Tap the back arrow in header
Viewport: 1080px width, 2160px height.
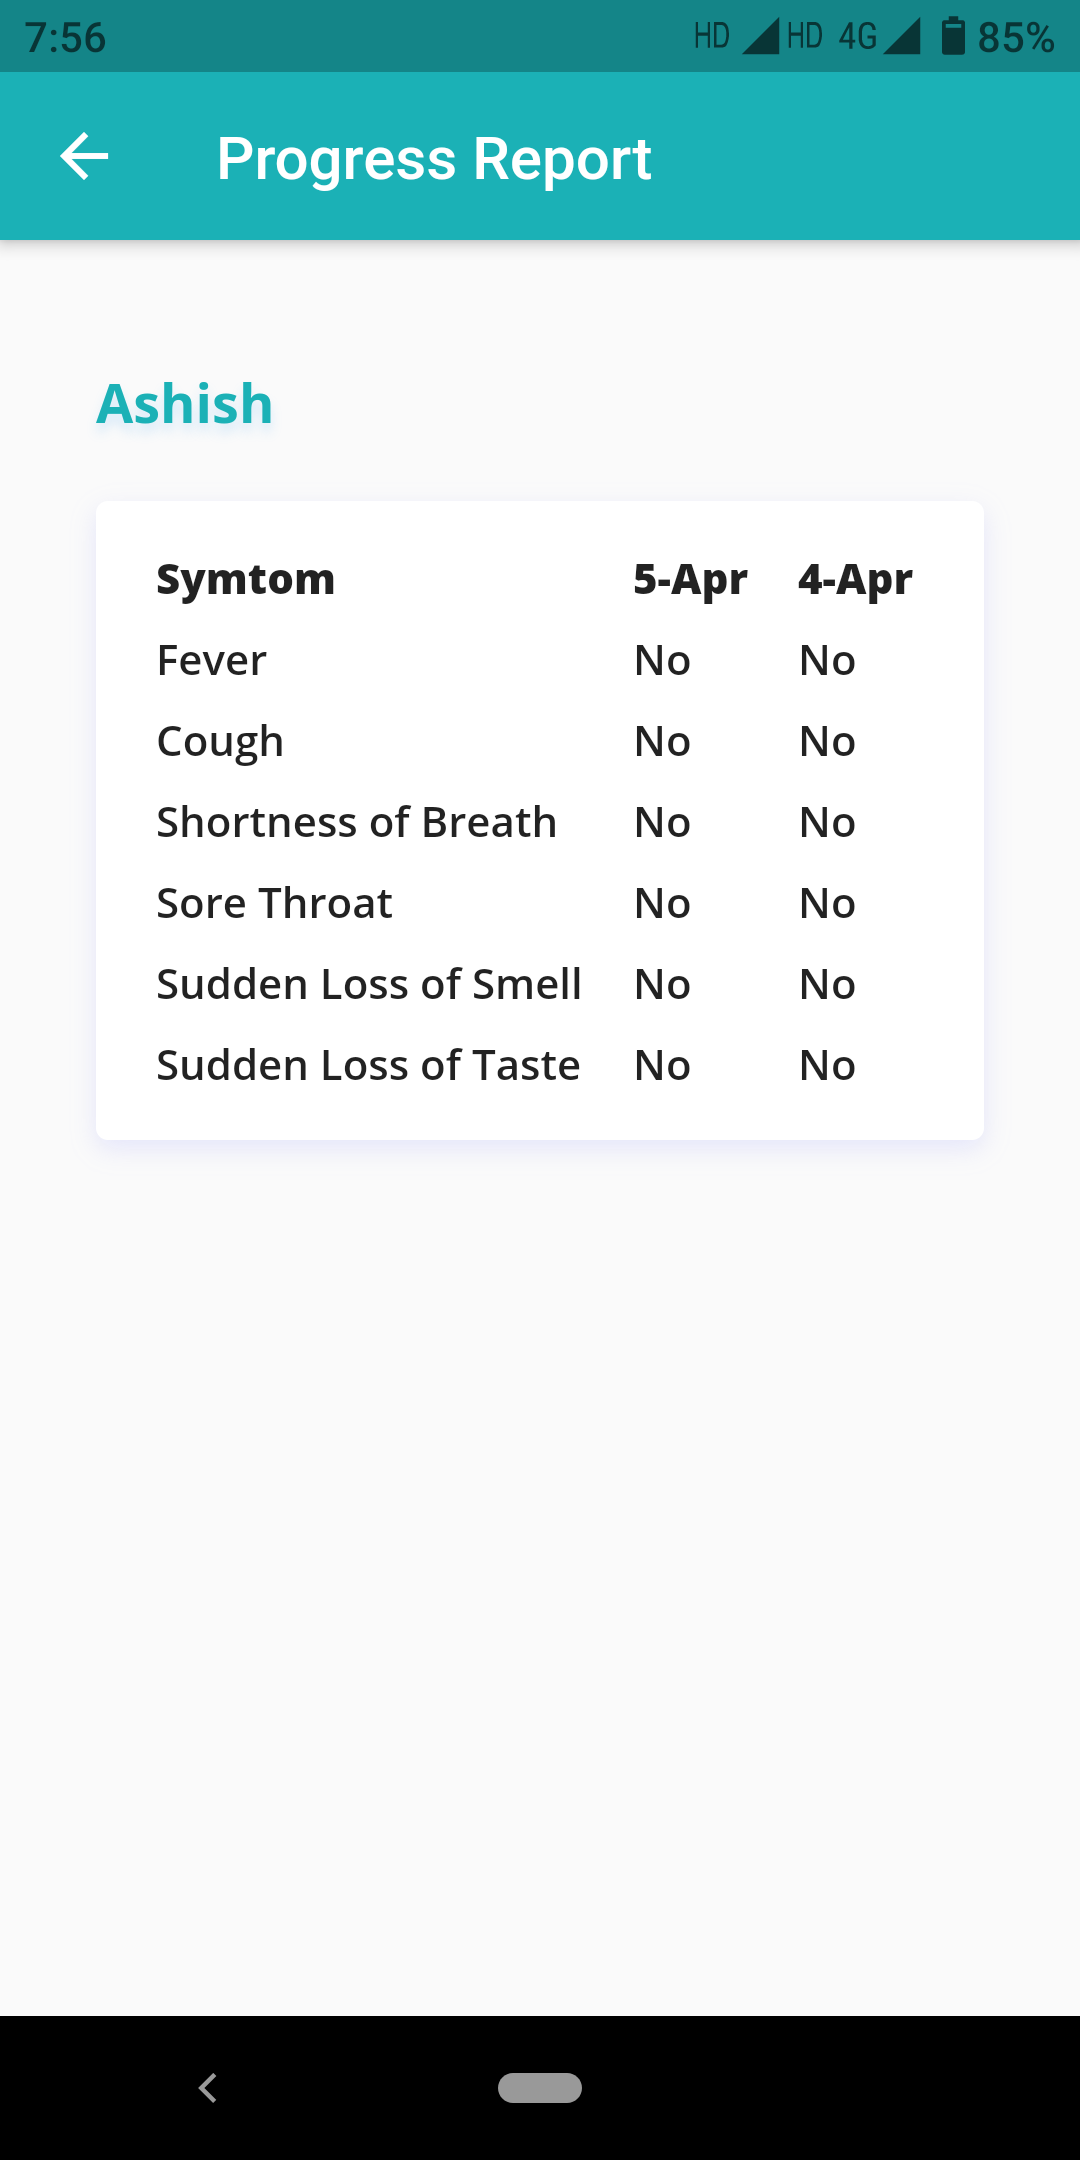pos(84,157)
